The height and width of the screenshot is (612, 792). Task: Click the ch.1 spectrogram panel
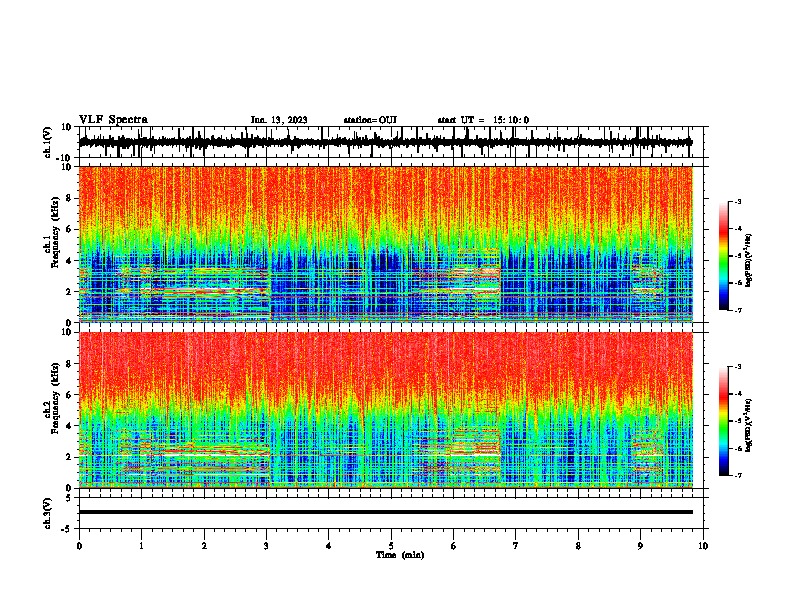(385, 244)
